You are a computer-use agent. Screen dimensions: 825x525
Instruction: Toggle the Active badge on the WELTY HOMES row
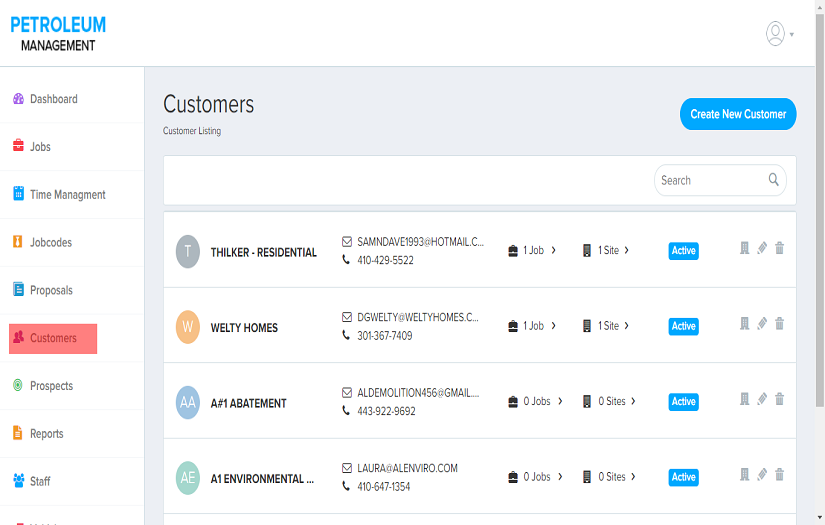coord(683,326)
